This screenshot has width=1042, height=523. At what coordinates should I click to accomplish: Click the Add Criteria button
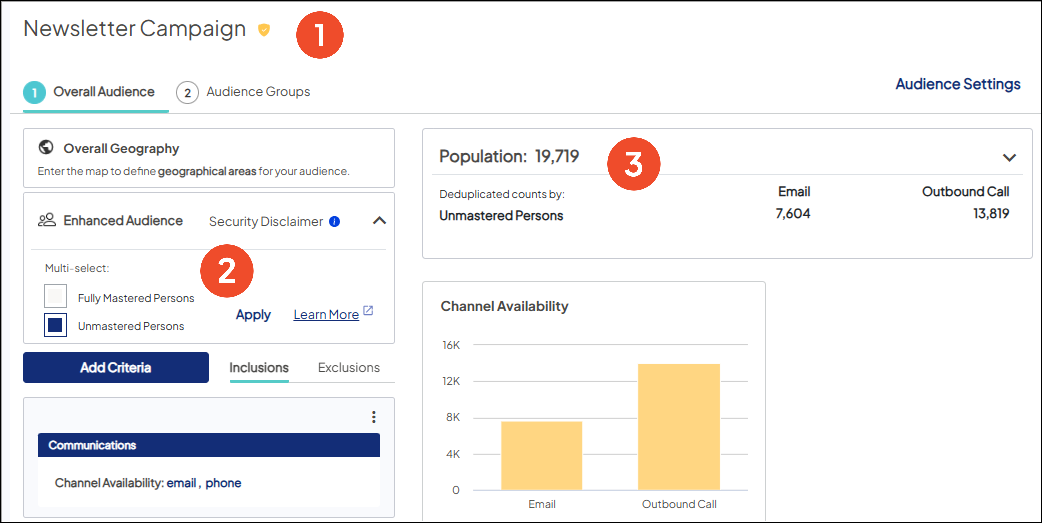click(x=116, y=367)
